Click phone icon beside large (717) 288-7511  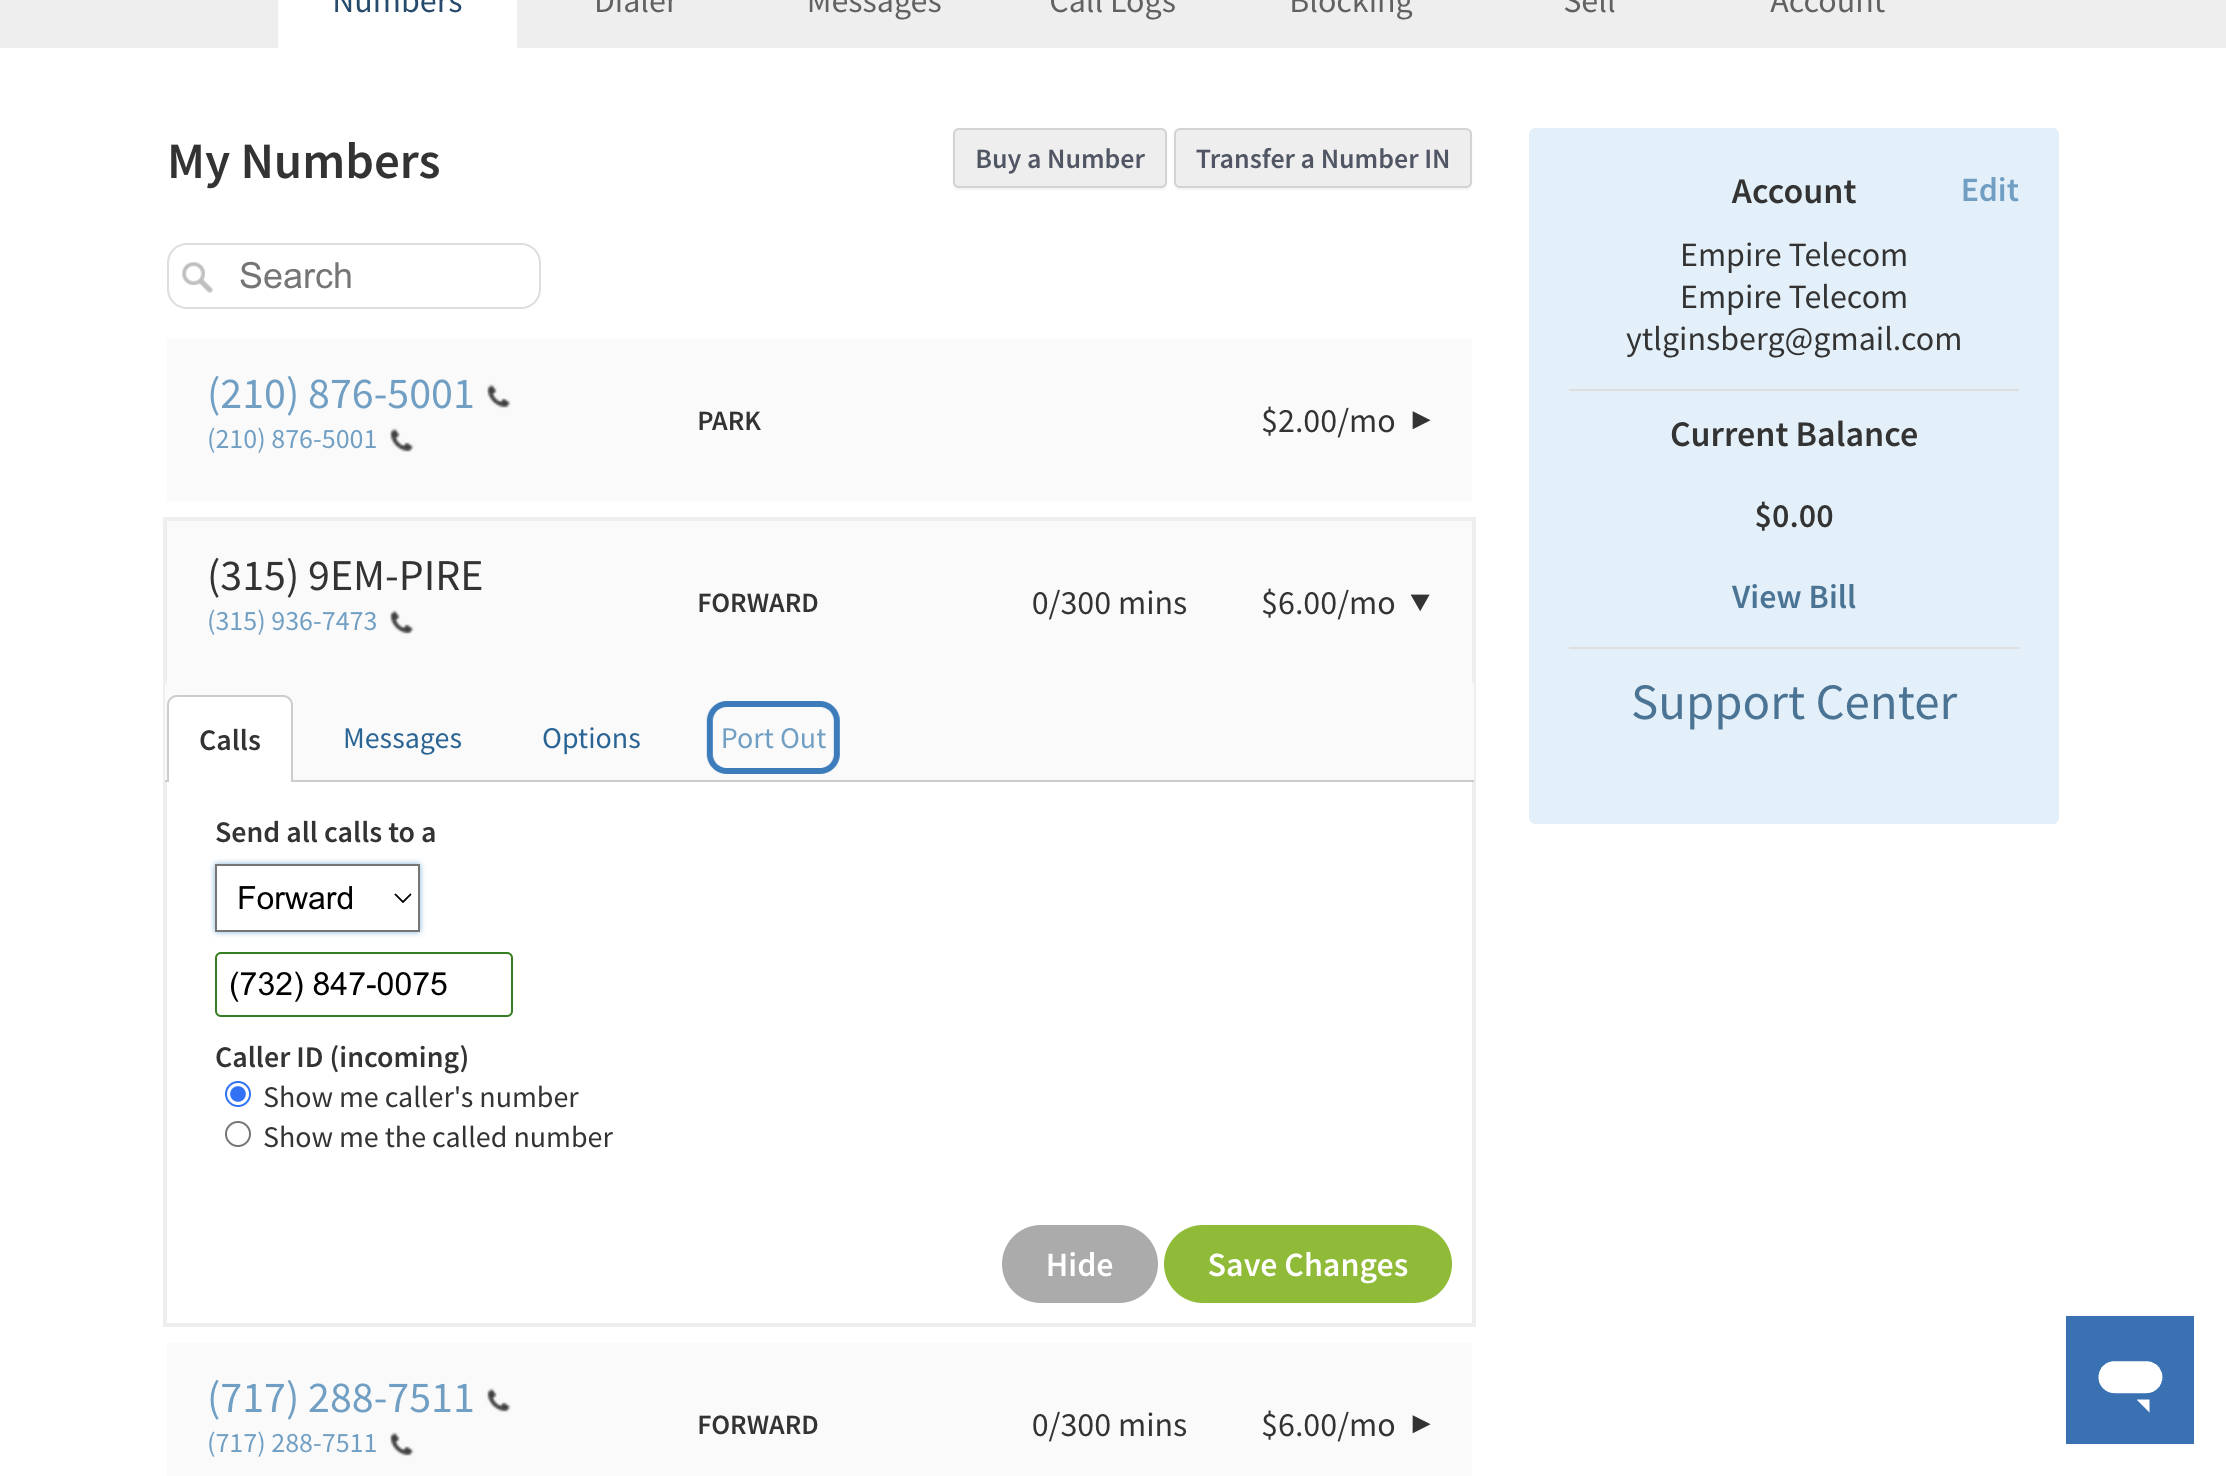(498, 1400)
